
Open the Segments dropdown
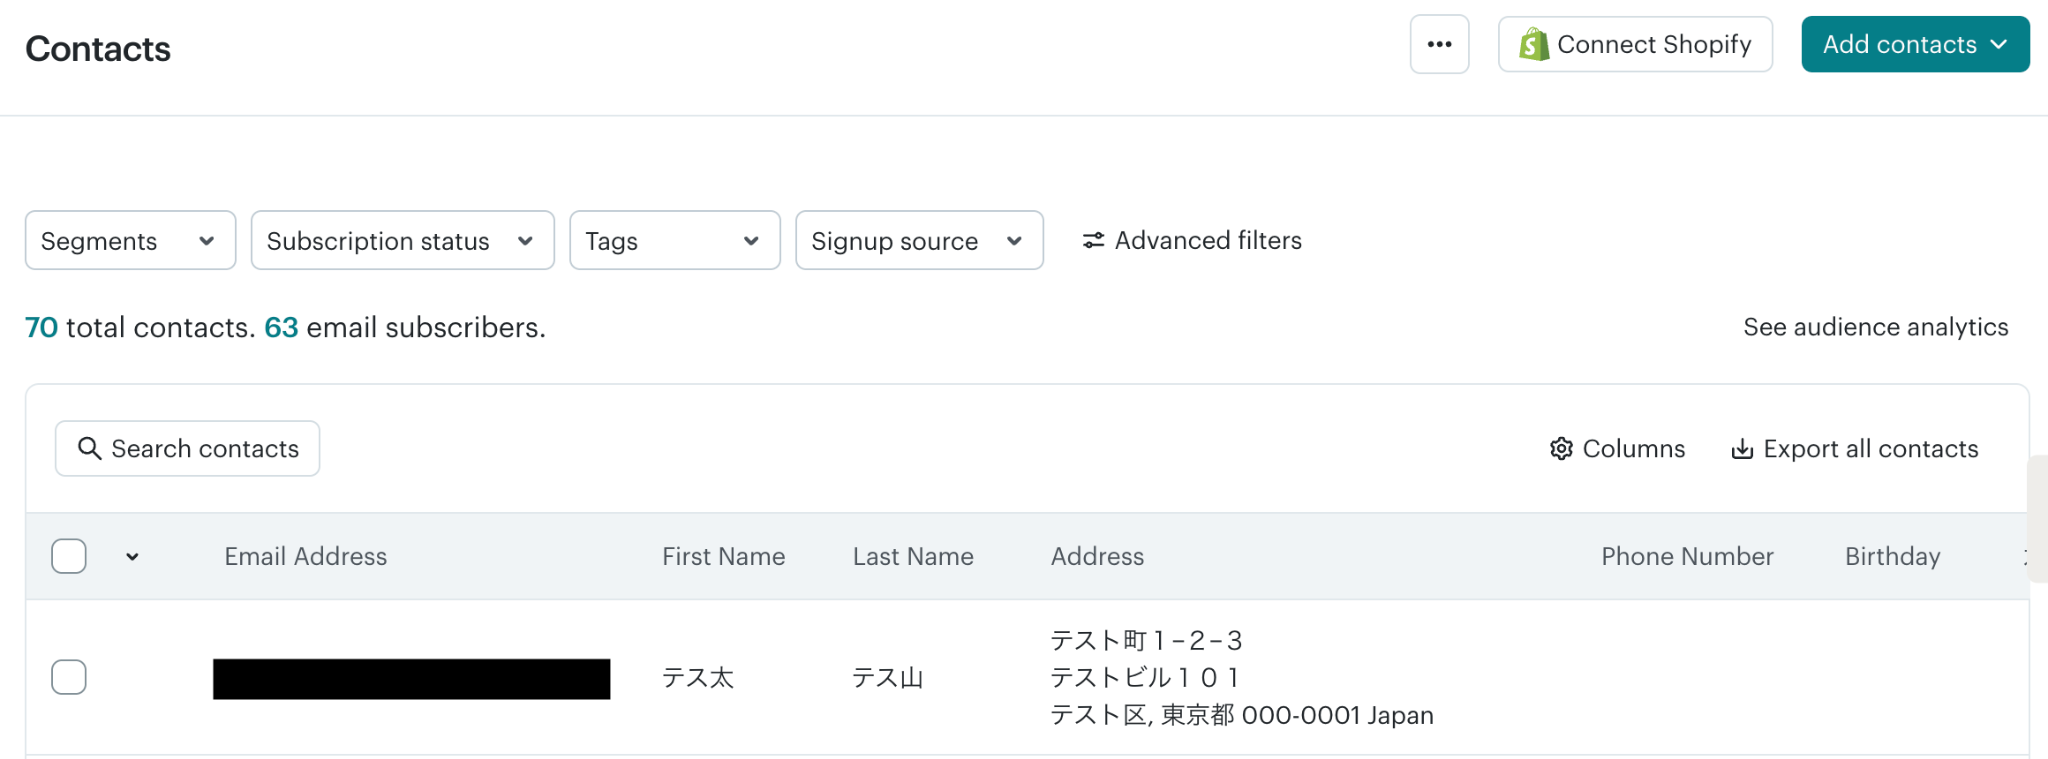pos(130,241)
